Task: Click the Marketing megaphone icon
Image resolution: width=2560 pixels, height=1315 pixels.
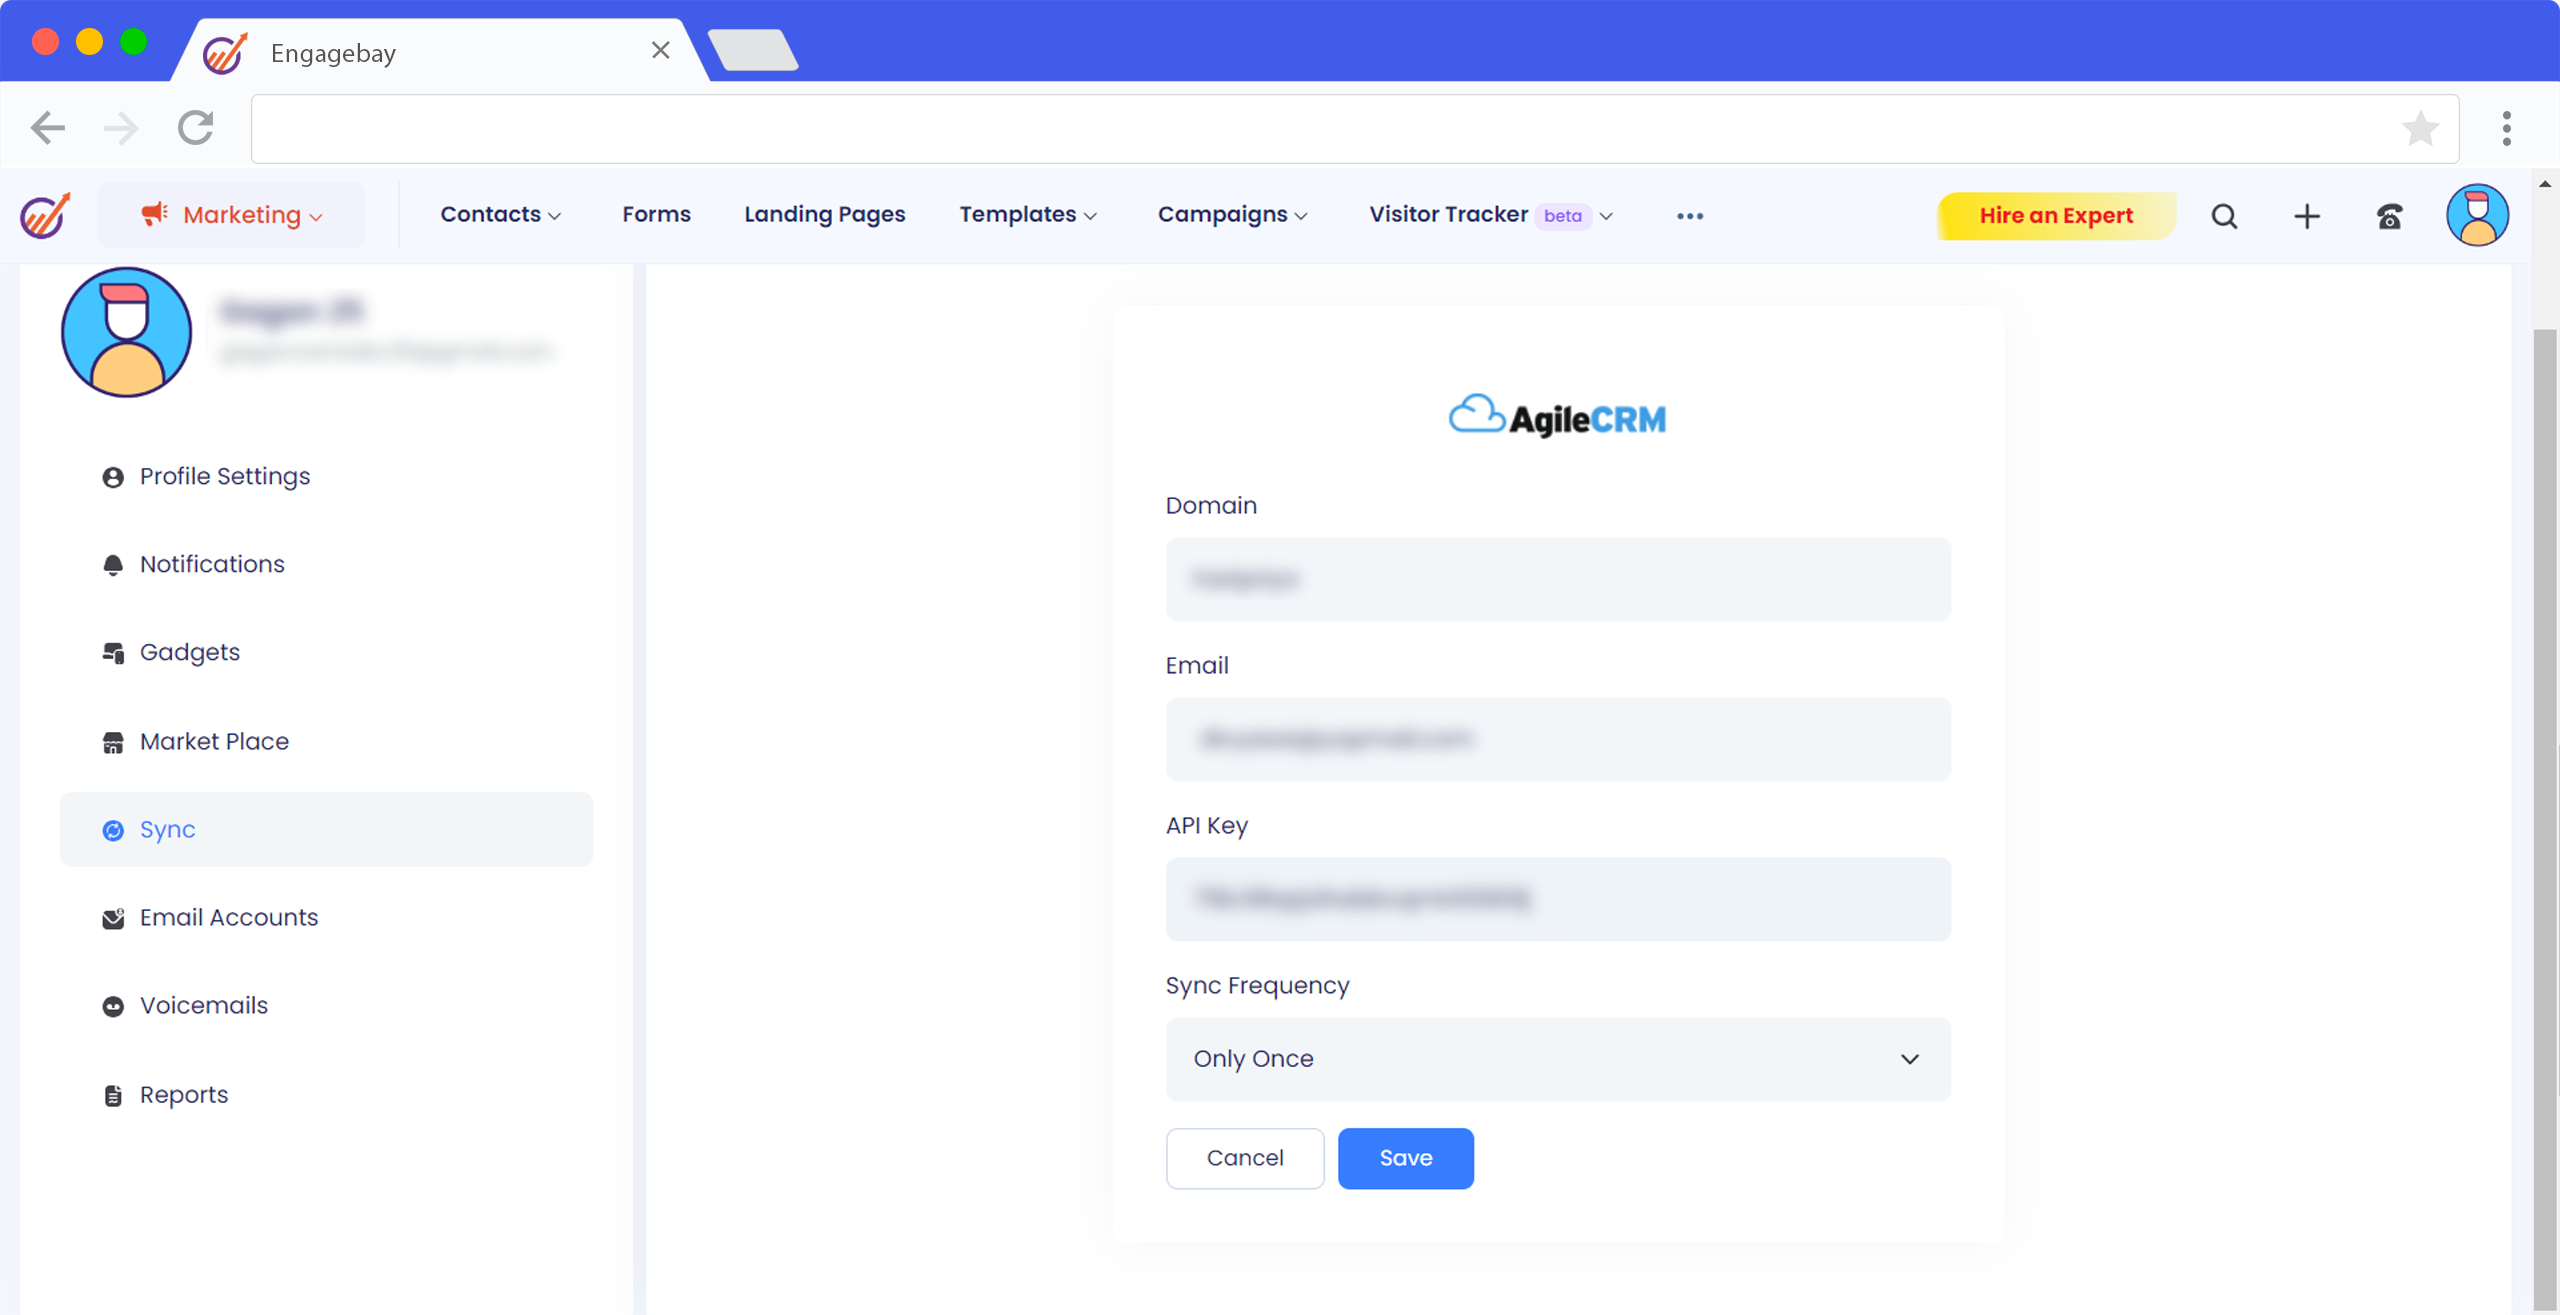Action: pos(153,213)
